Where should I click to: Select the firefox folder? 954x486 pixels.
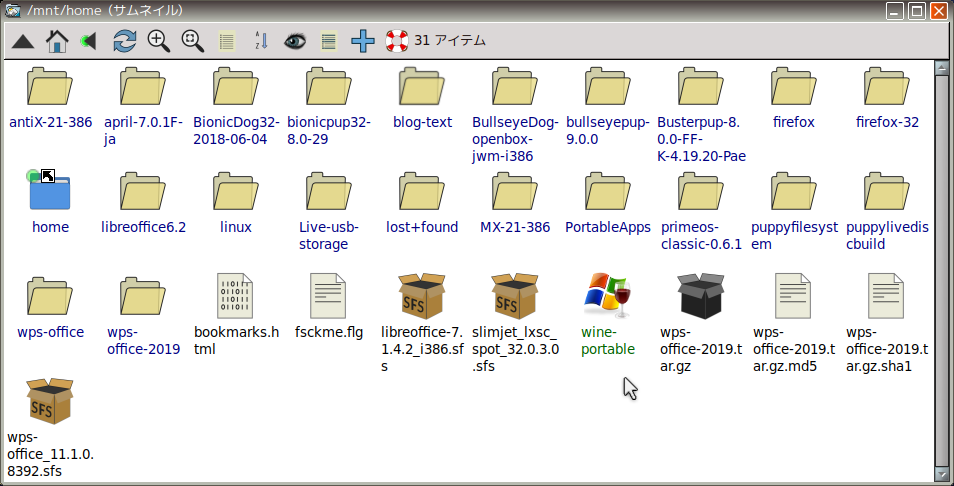[794, 86]
